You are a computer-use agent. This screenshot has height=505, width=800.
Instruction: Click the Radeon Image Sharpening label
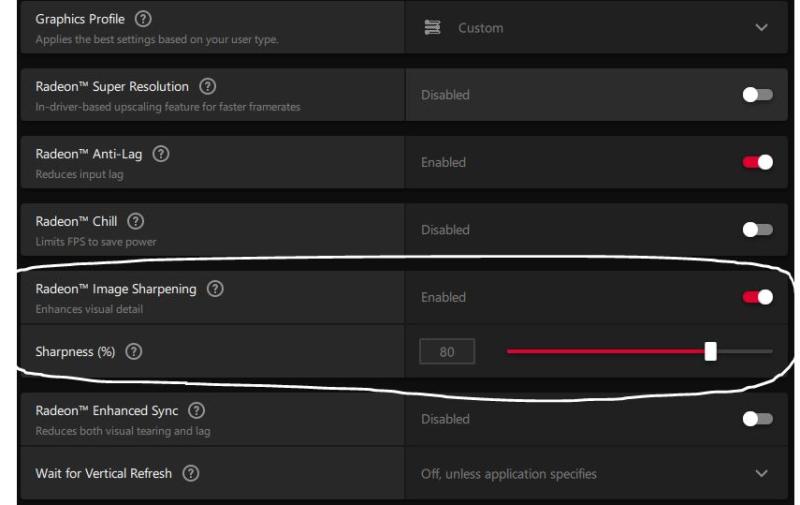(115, 289)
